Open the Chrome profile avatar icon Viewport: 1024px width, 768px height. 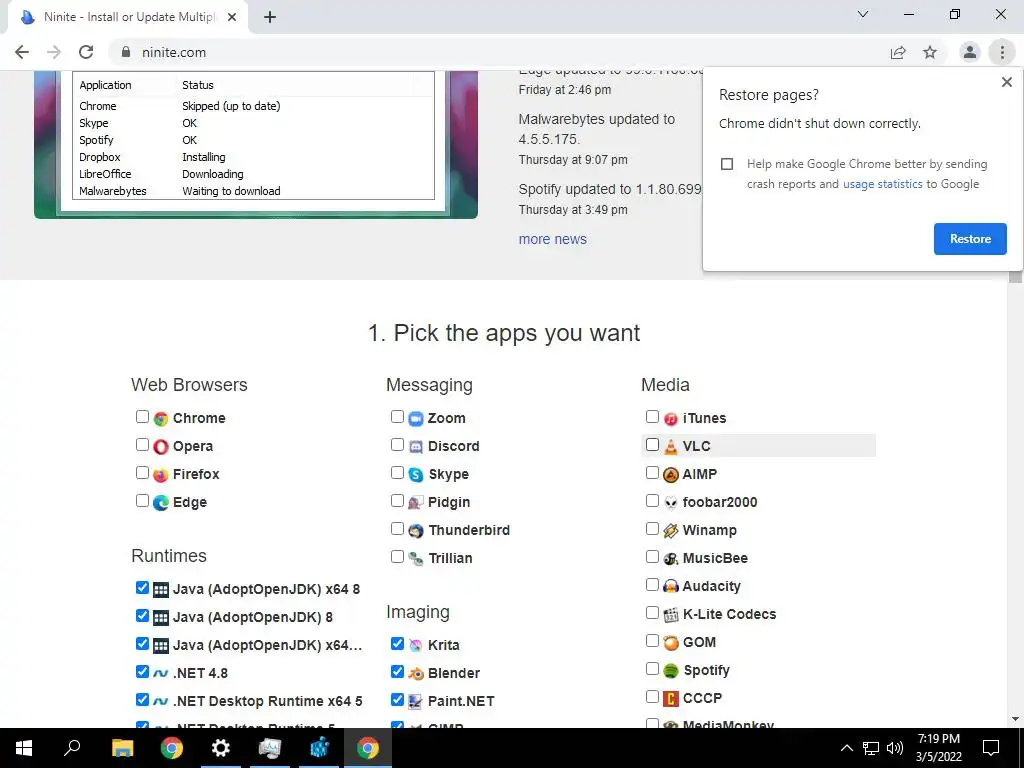(970, 52)
